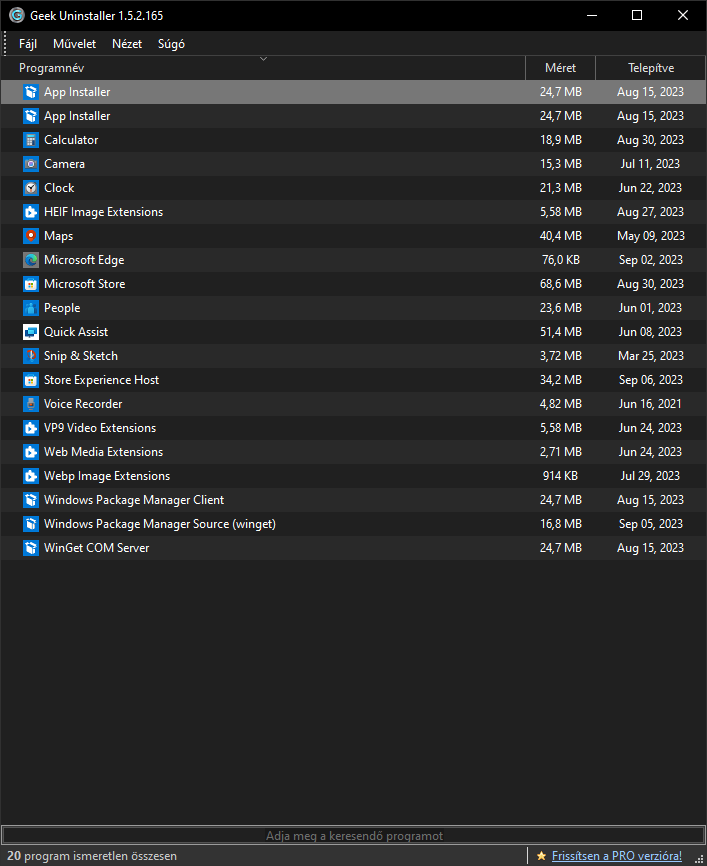Click the Camera app icon
The height and width of the screenshot is (866, 707).
coord(29,164)
